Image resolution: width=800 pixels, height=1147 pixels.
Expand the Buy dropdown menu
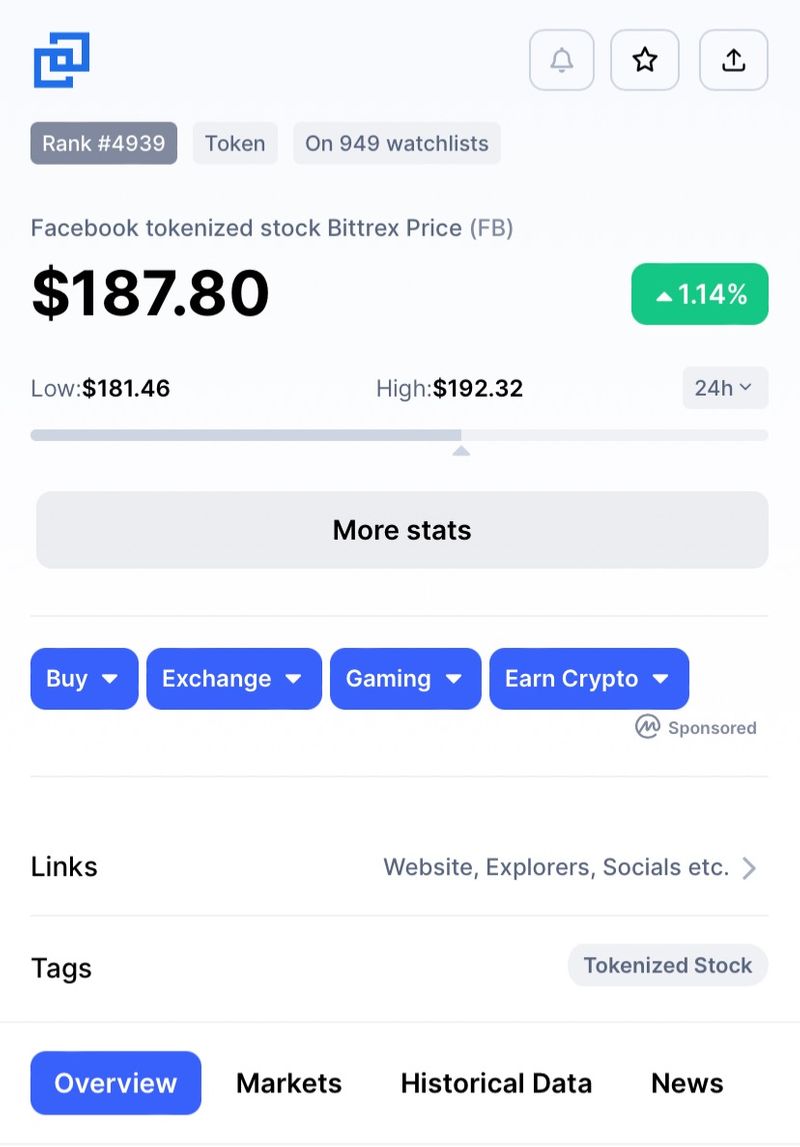coord(84,679)
